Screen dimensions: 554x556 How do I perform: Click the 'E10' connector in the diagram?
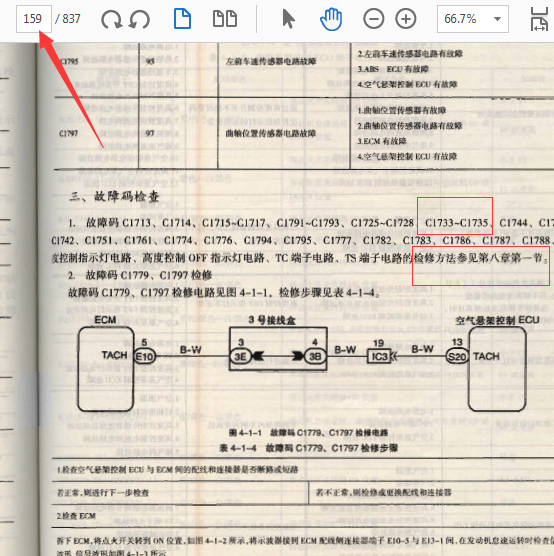click(144, 356)
